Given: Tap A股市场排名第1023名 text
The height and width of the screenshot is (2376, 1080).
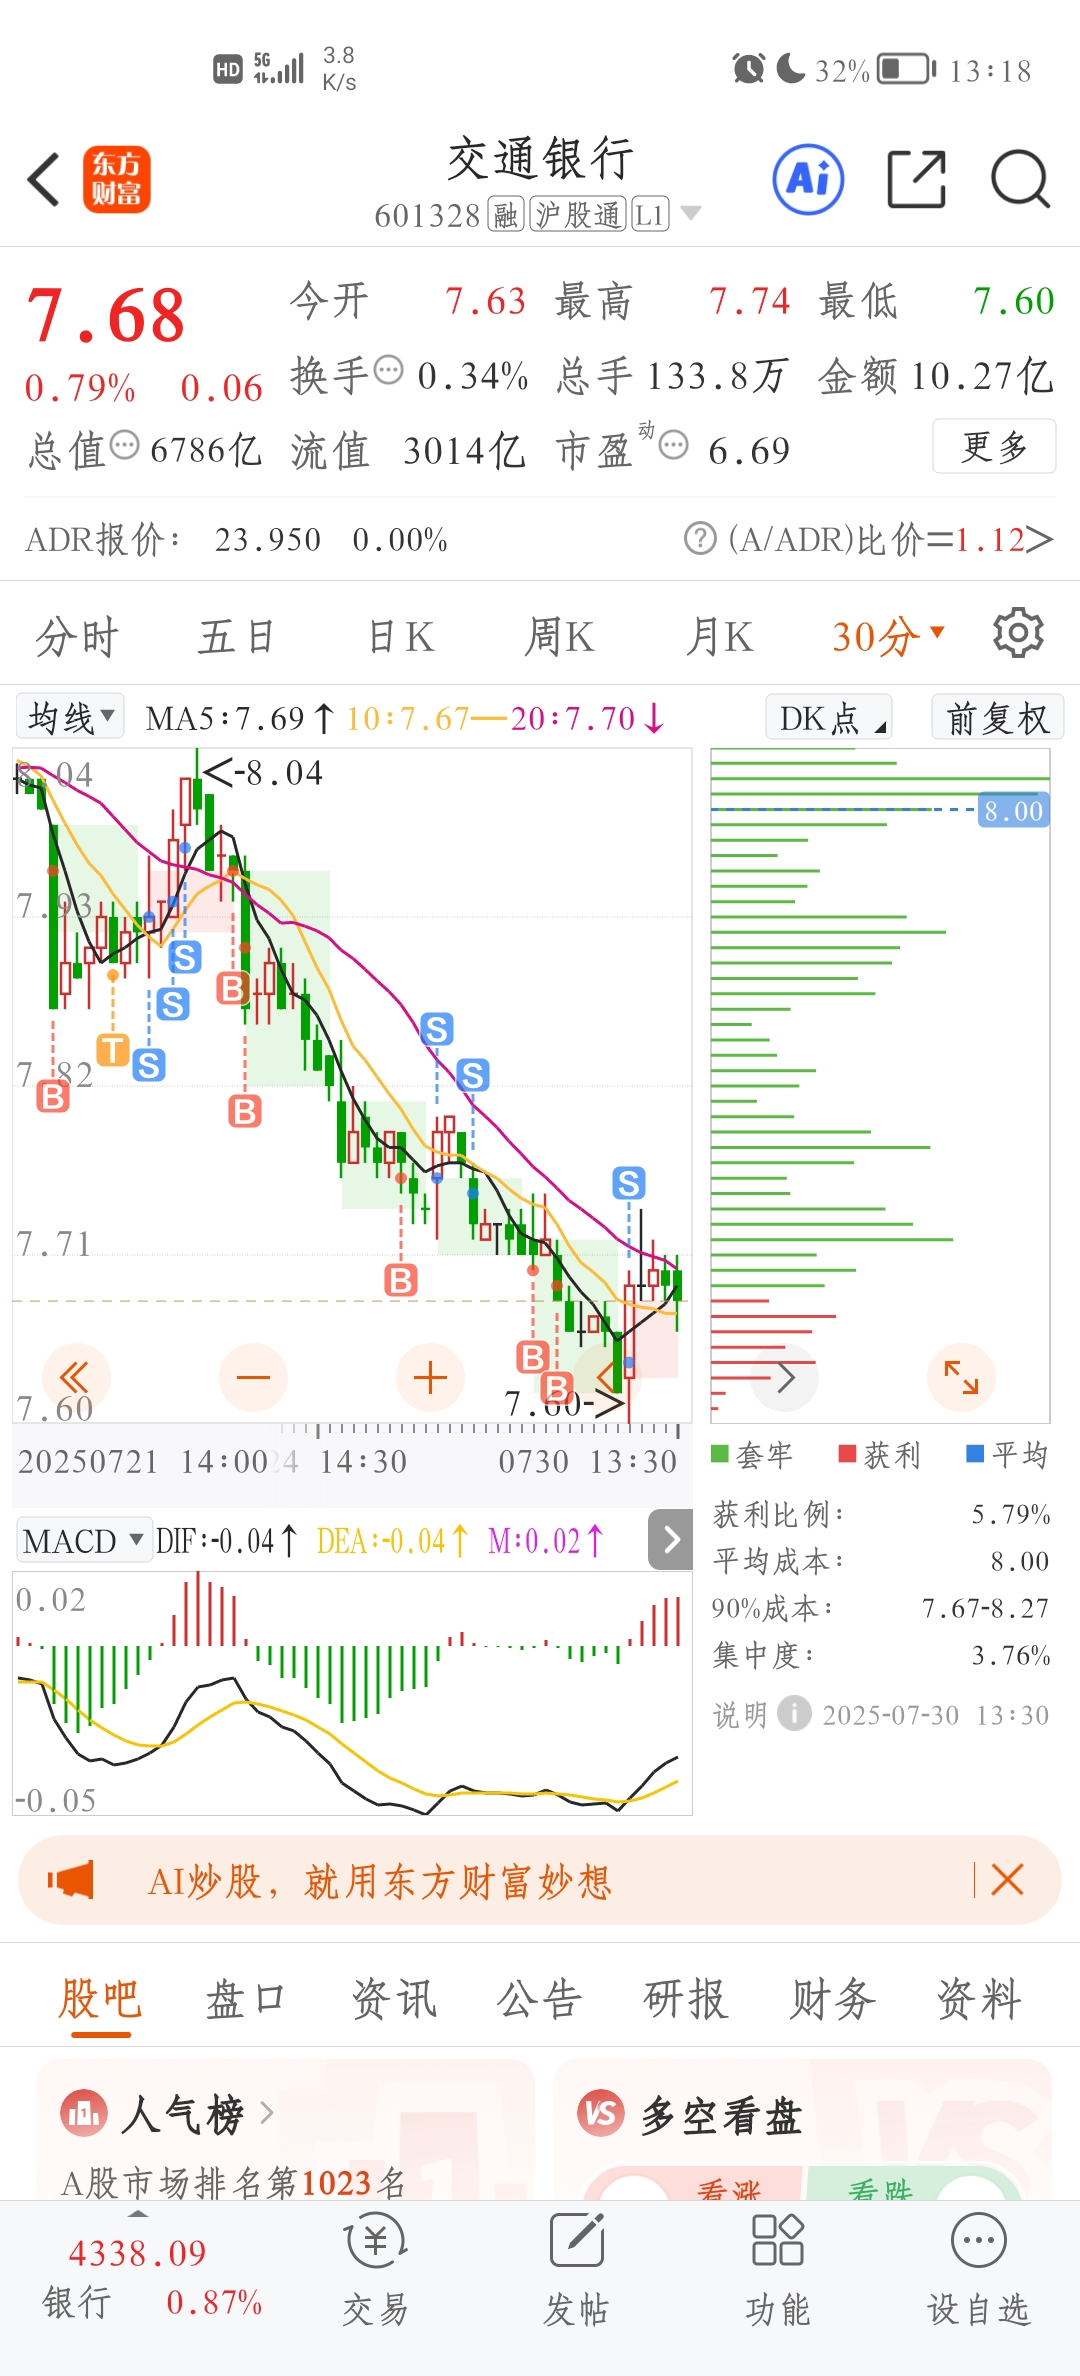Looking at the screenshot, I should (234, 2182).
